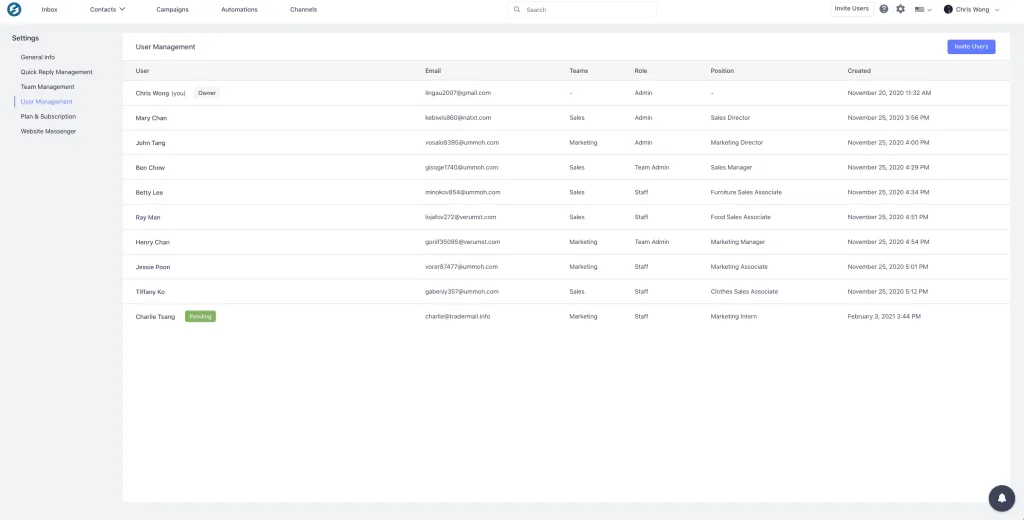Select user Jessie Poon
The image size is (1024, 520).
[153, 267]
